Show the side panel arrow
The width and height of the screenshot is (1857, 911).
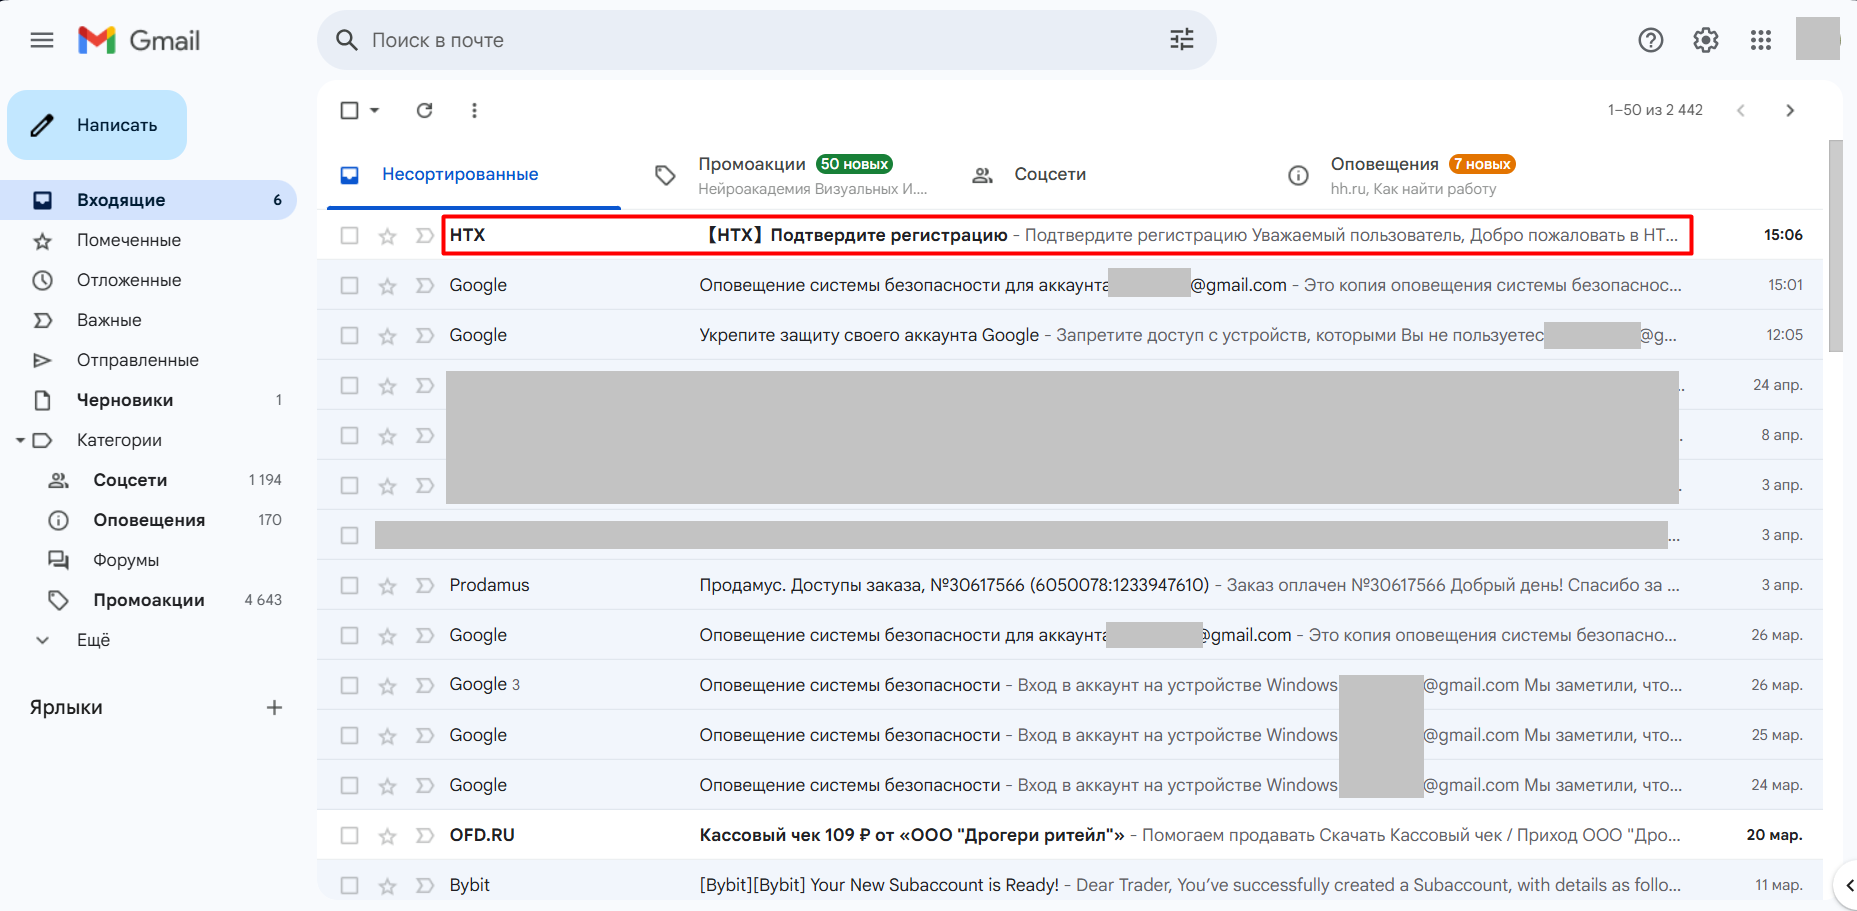pos(1848,885)
